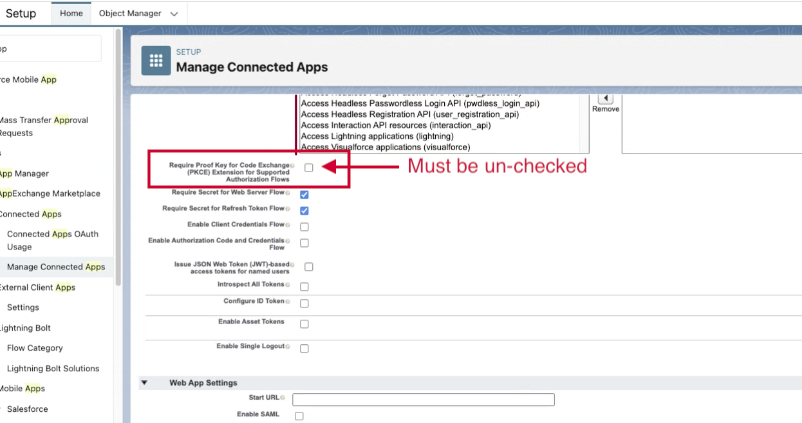Click the Manage Connected Apps grid icon

coord(155,60)
